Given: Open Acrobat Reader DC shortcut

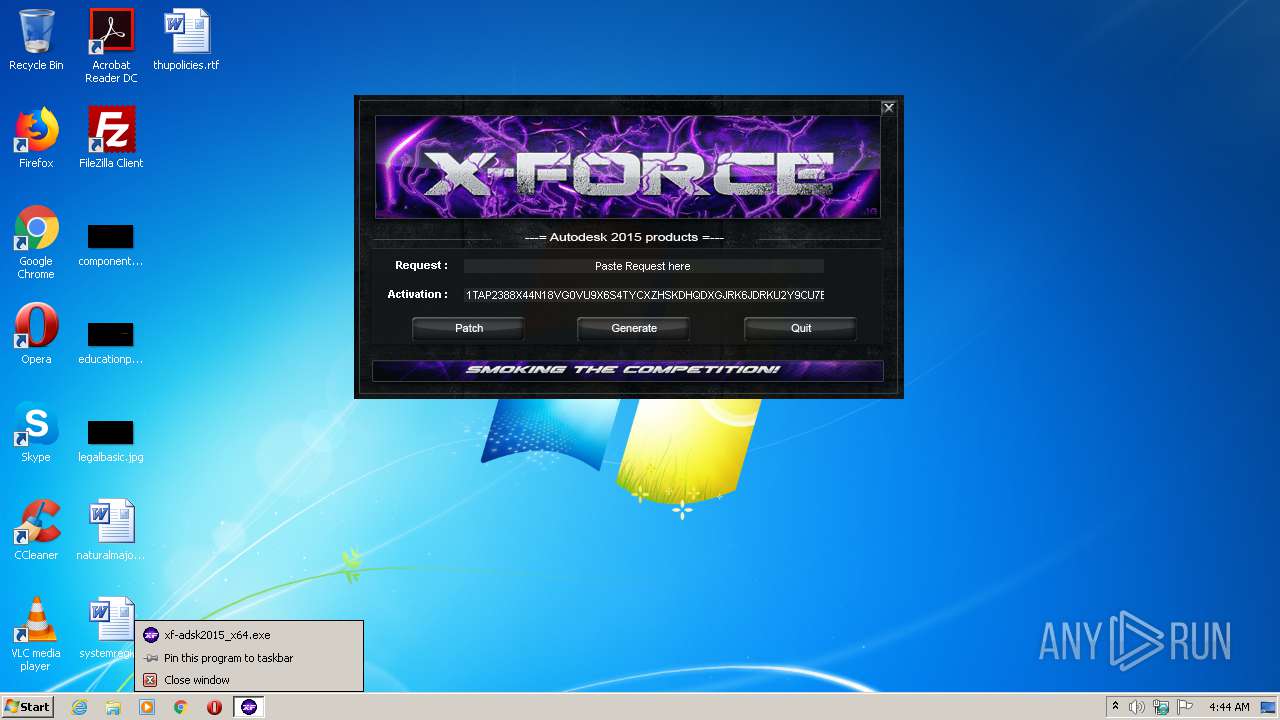Looking at the screenshot, I should point(111,46).
